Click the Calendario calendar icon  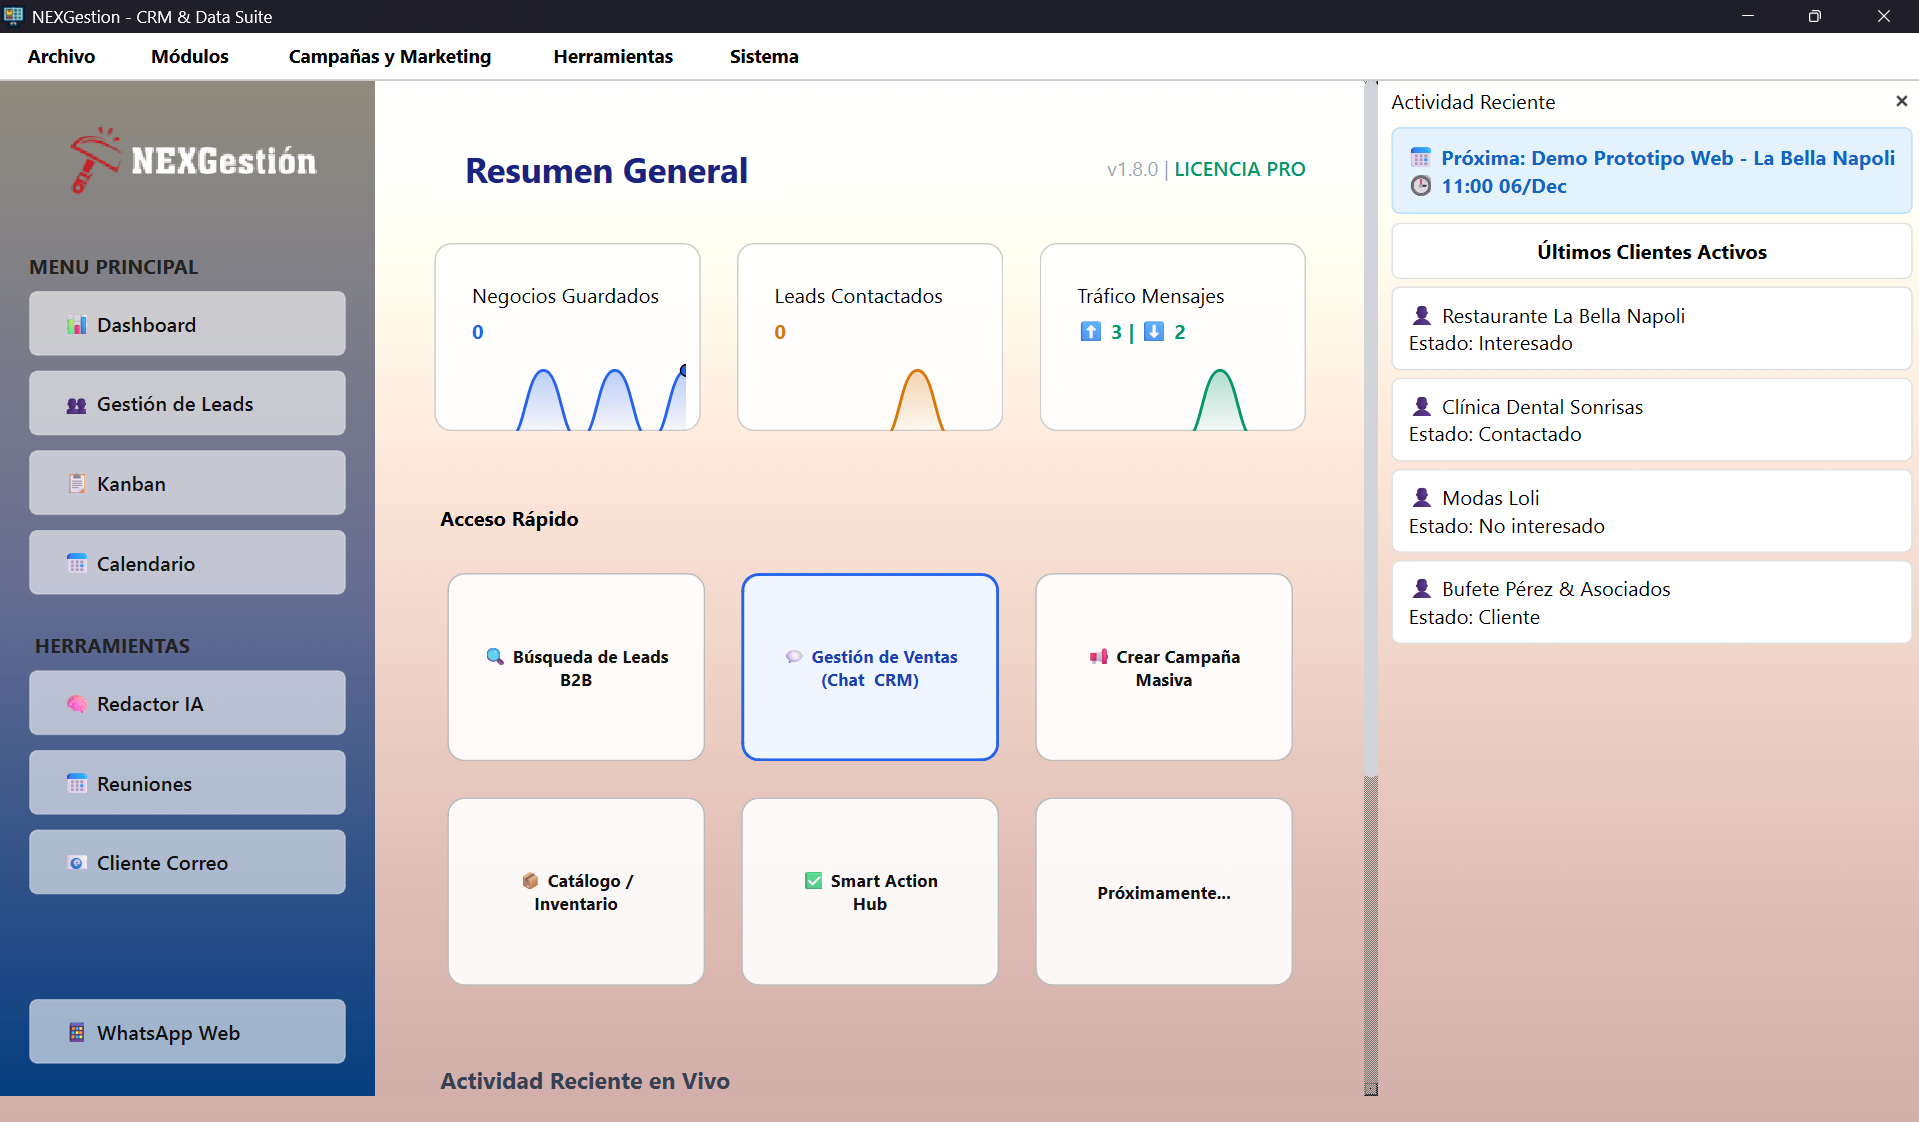pyautogui.click(x=77, y=564)
